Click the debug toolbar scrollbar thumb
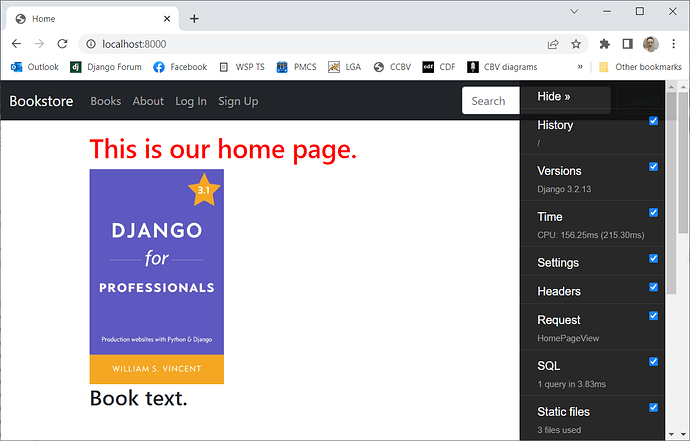 pyautogui.click(x=671, y=193)
